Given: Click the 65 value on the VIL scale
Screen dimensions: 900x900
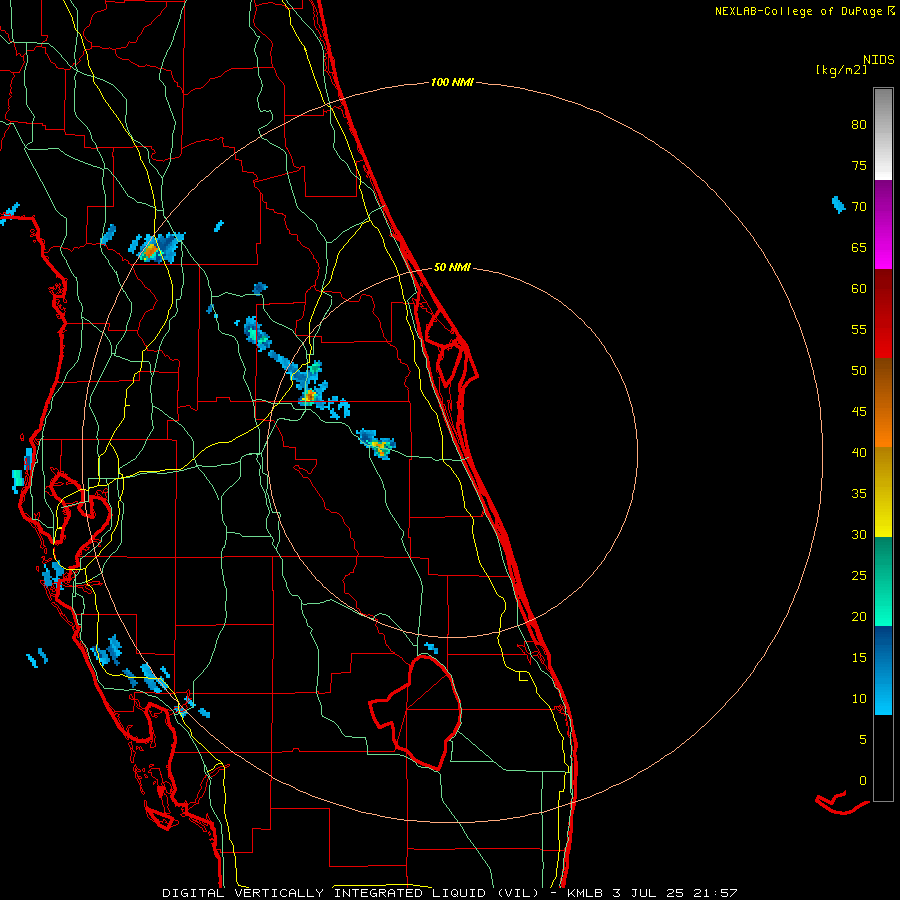Looking at the screenshot, I should click(859, 247).
